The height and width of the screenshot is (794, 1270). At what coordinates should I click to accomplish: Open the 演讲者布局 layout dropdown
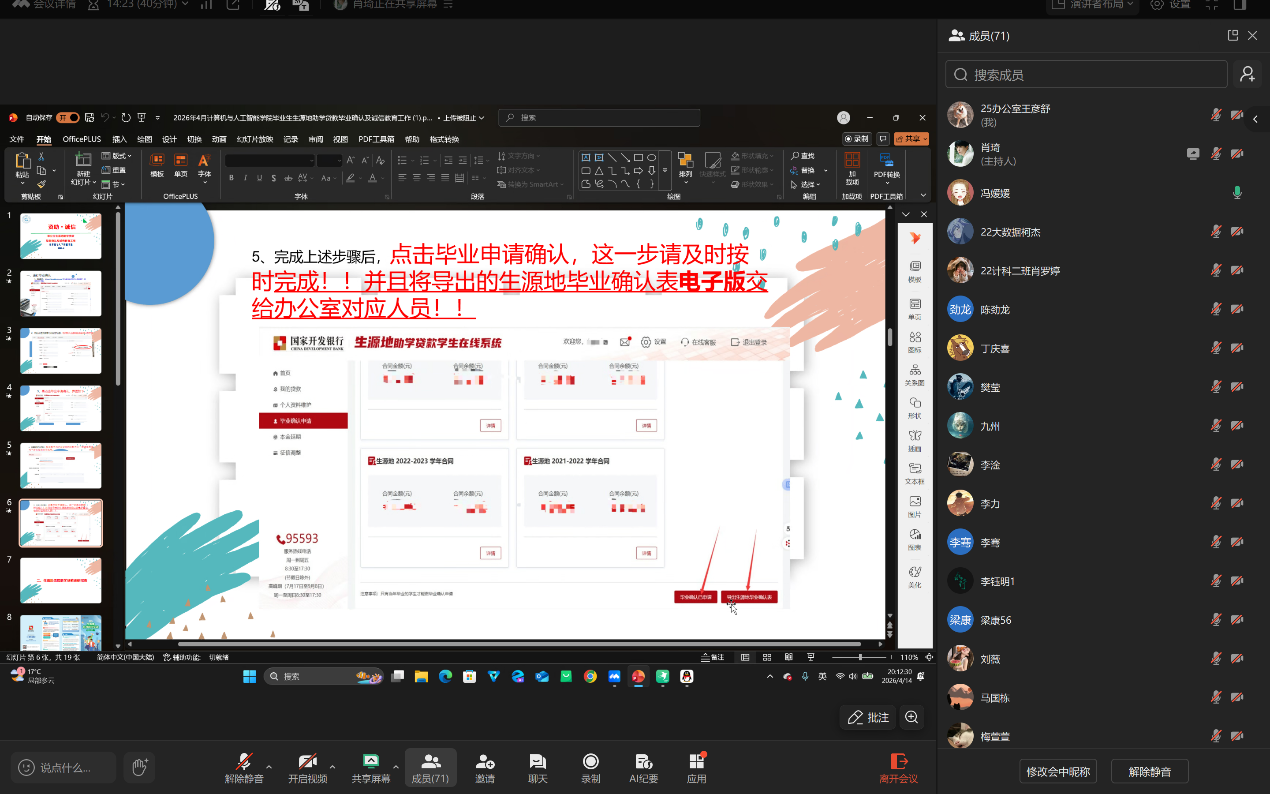click(1091, 5)
